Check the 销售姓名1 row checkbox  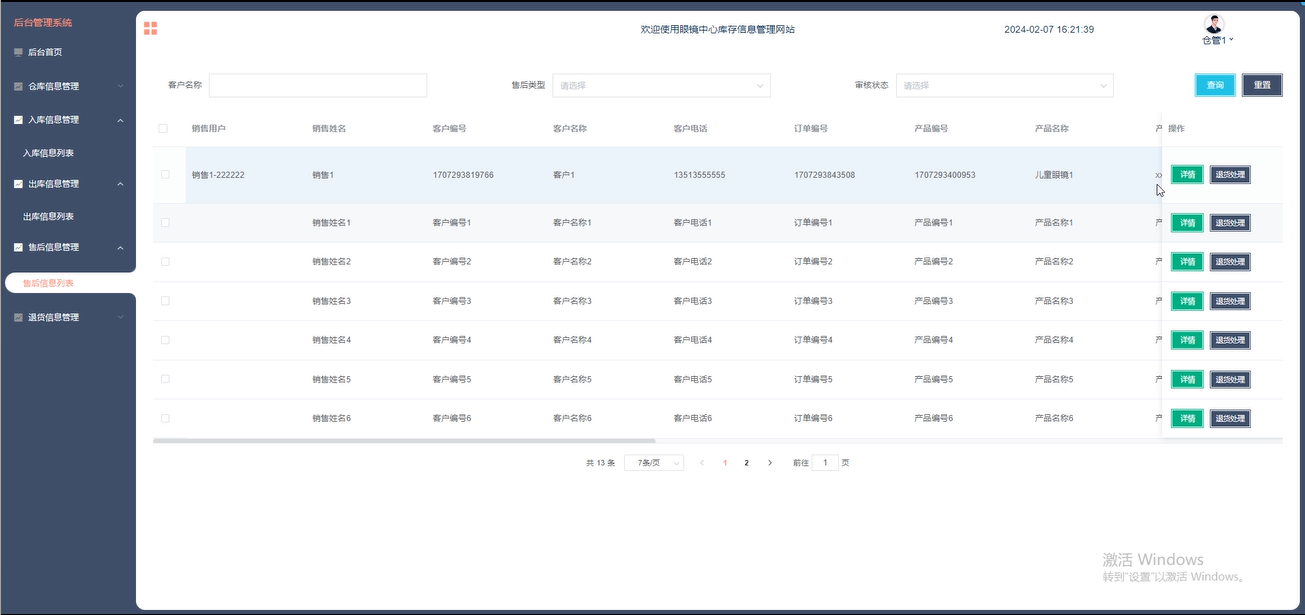(x=165, y=222)
